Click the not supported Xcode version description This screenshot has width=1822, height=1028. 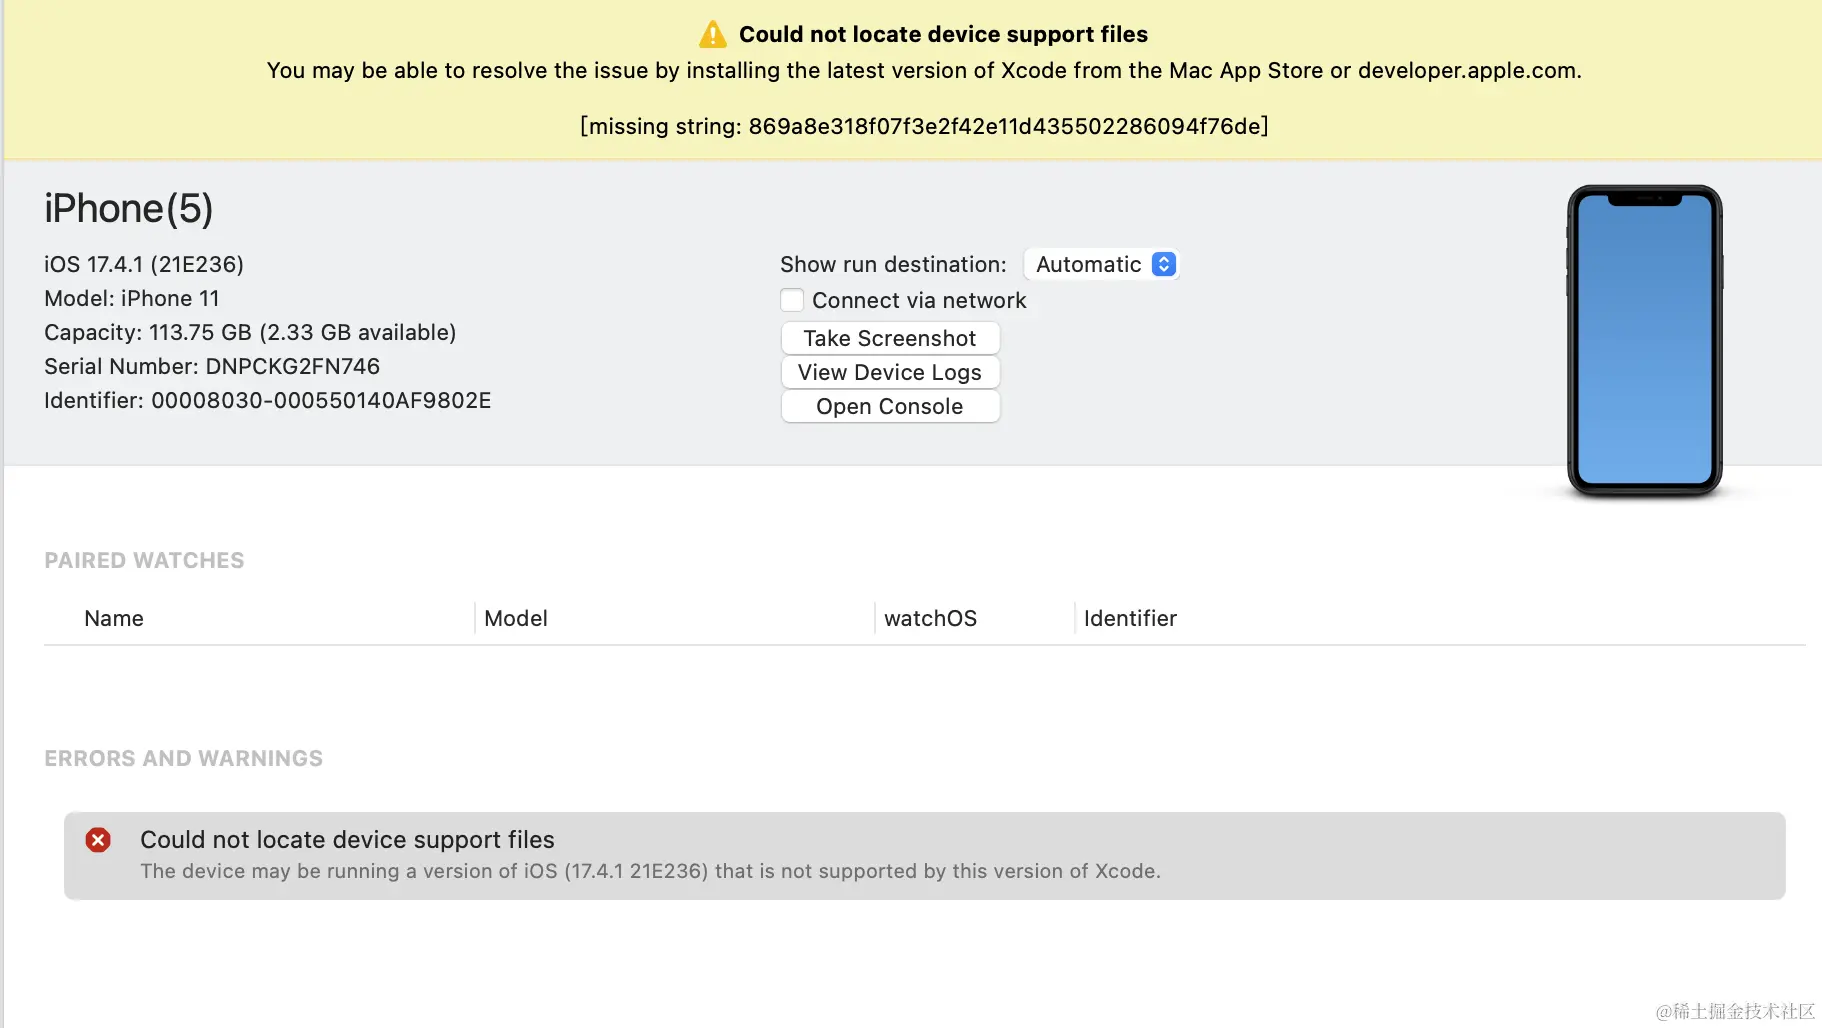(650, 871)
